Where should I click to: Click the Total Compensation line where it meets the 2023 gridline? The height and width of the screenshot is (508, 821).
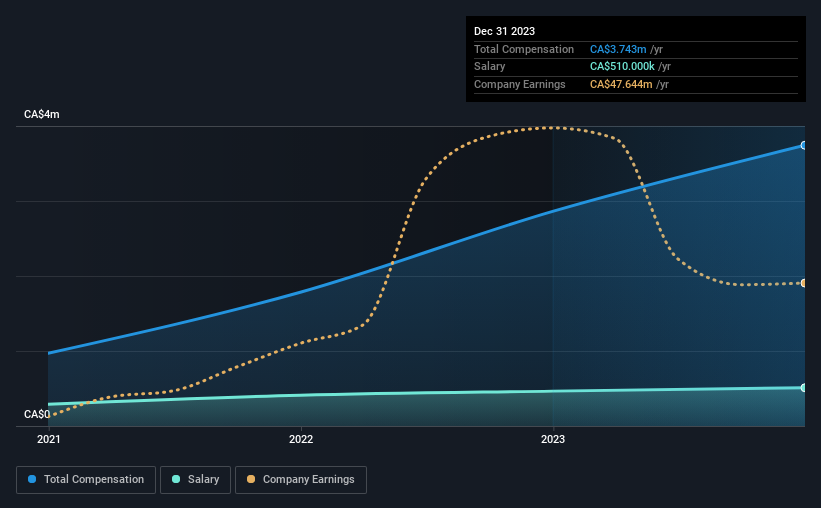[x=553, y=211]
